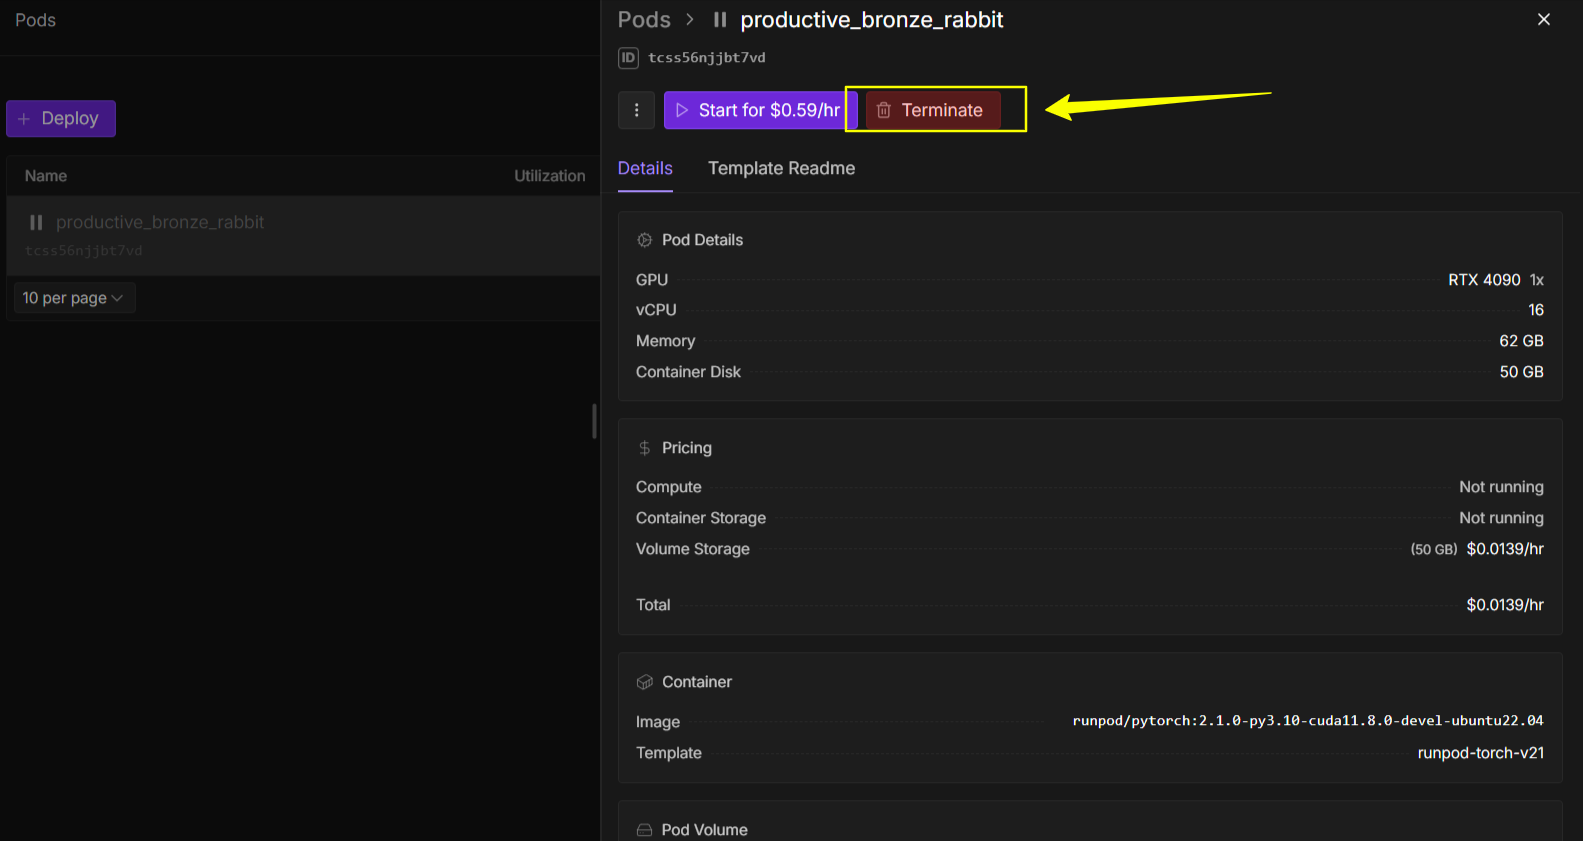Sort by the Utilization column header
Screen dimensions: 1583x841
(549, 176)
